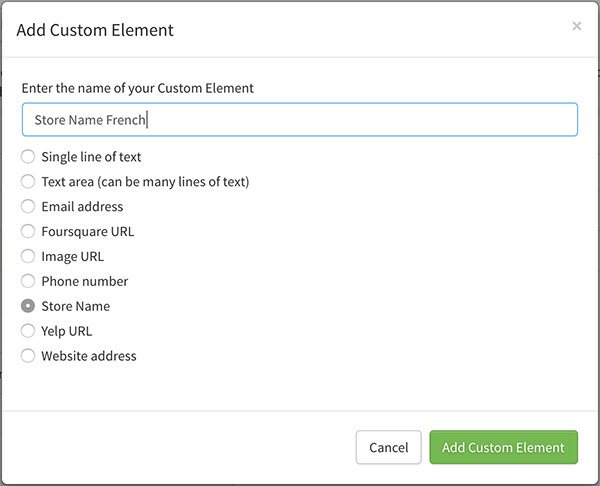Choose the Text area radio button

click(28, 181)
